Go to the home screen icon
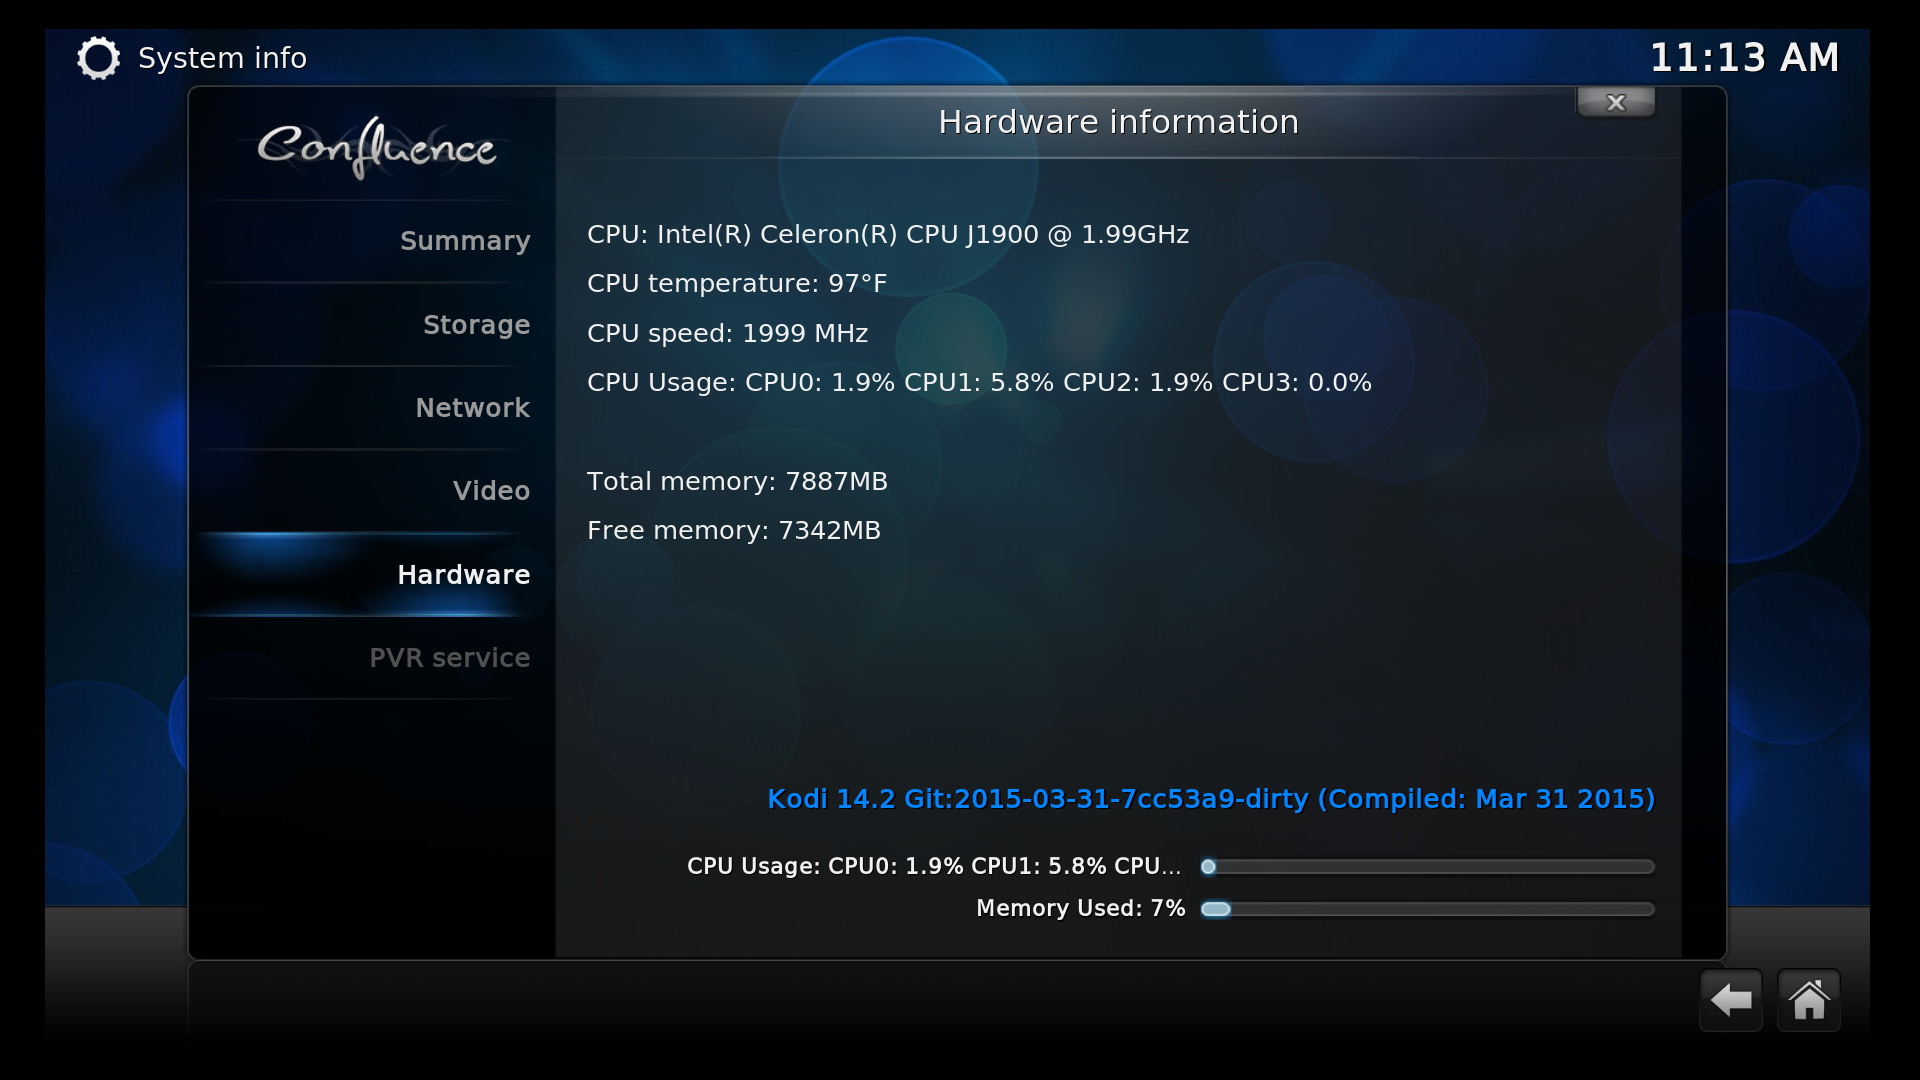 coord(1808,999)
